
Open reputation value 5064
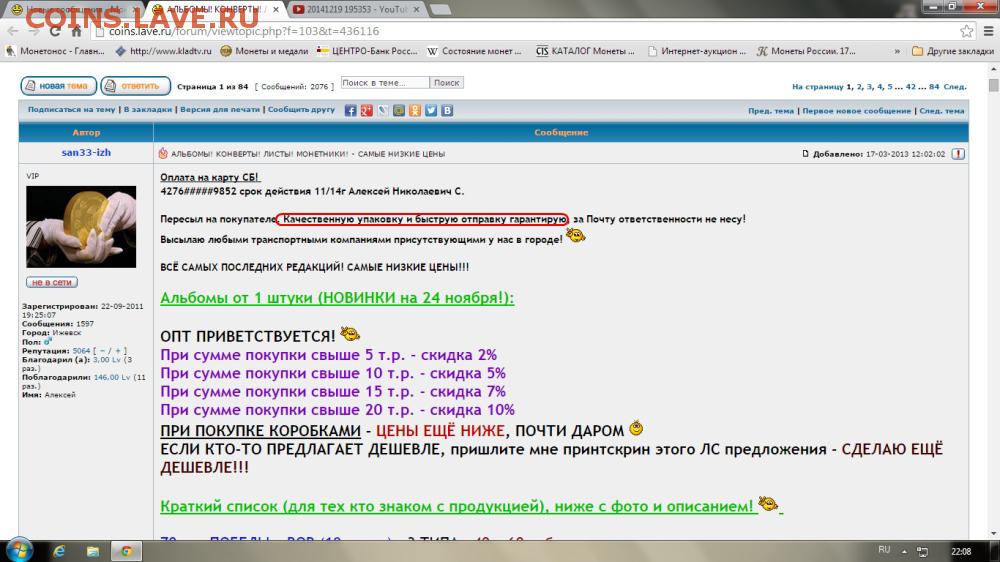81,351
